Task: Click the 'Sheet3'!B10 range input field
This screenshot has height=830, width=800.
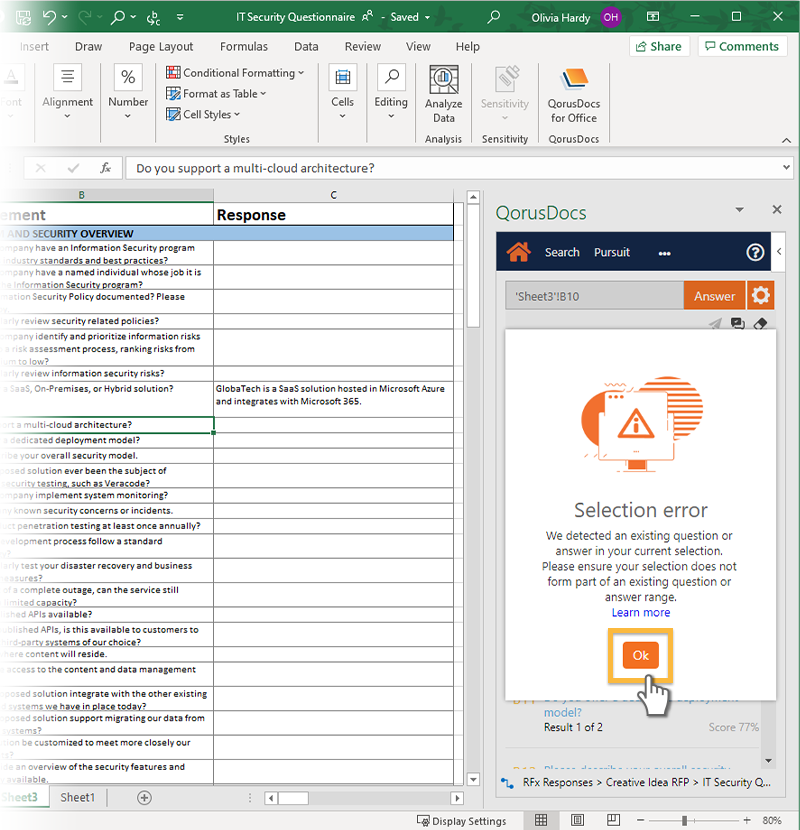Action: tap(594, 296)
